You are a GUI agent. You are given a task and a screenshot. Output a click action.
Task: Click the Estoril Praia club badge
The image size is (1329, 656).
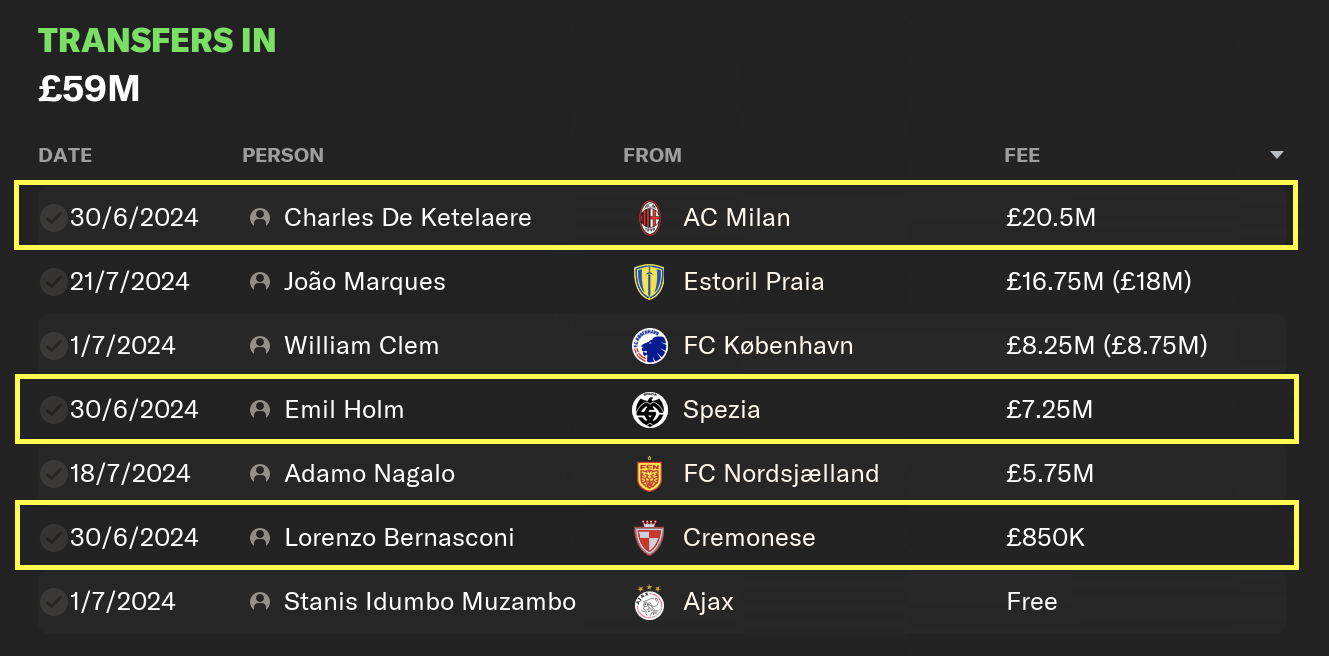click(x=650, y=281)
